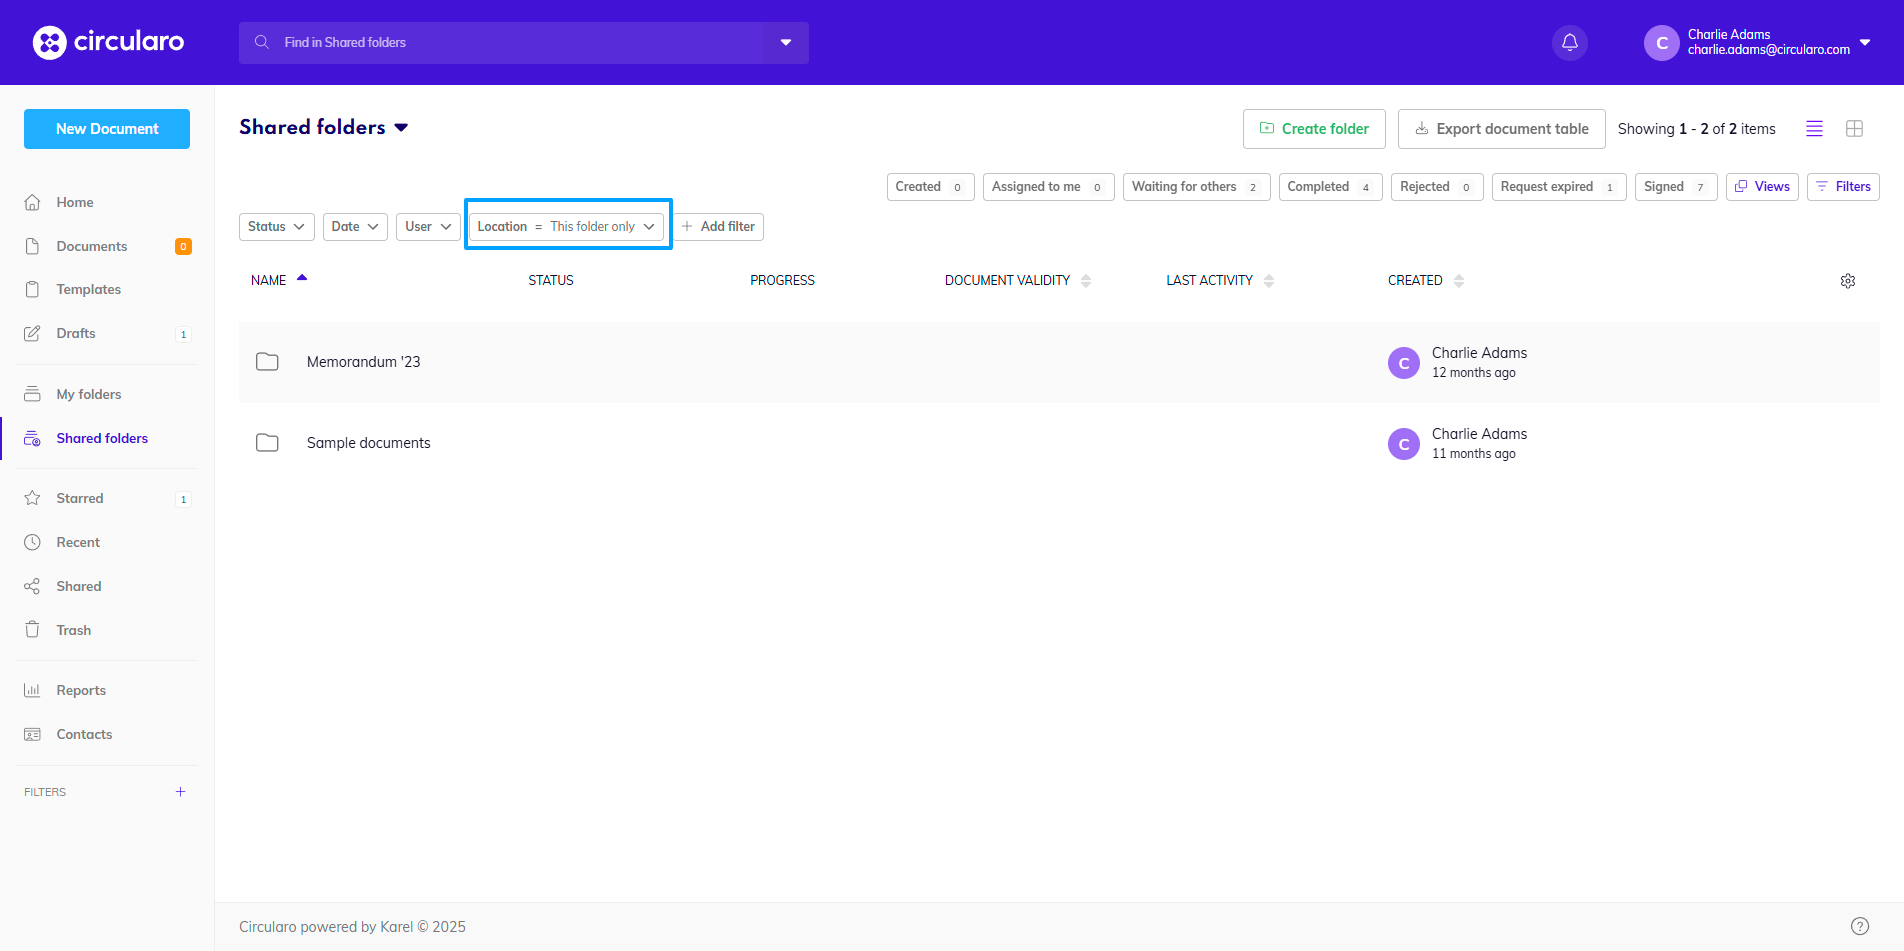The width and height of the screenshot is (1904, 951).
Task: Open the Location filter dropdown
Action: click(x=566, y=227)
